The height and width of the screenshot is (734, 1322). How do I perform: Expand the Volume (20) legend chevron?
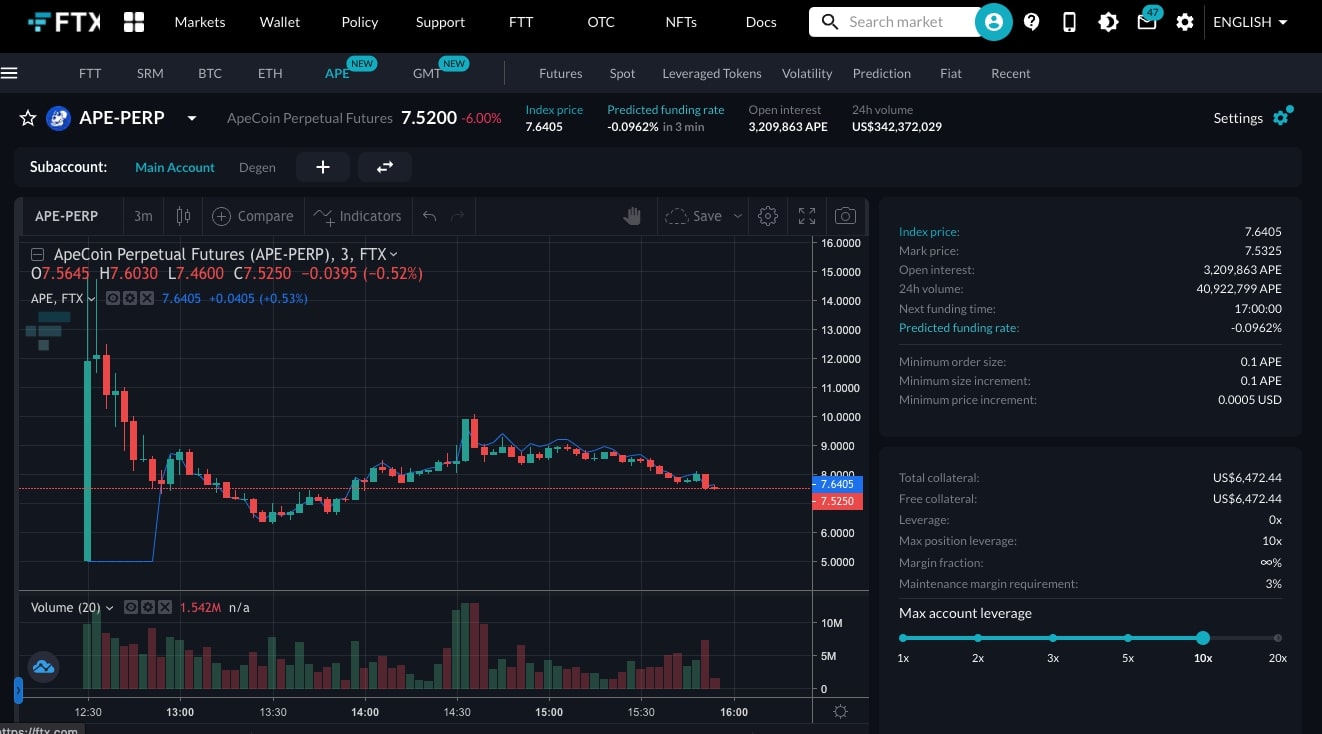[109, 607]
